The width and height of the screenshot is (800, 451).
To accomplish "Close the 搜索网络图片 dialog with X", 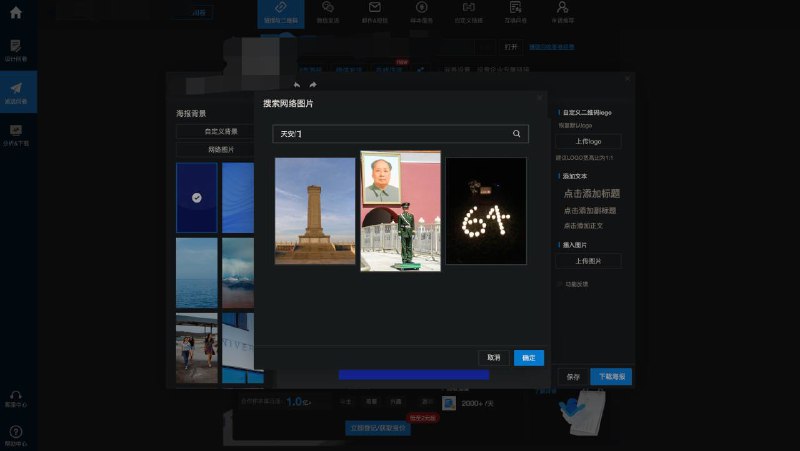I will 540,97.
